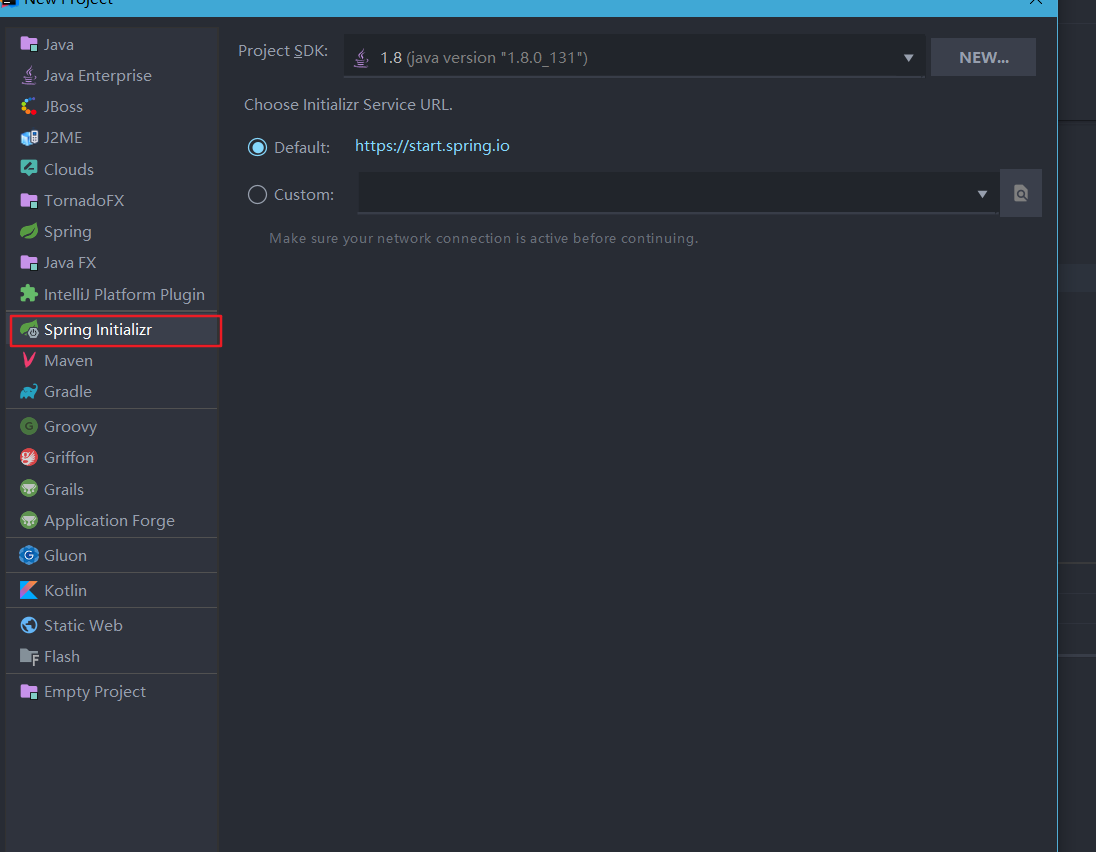The image size is (1096, 852).
Task: Select the Java project type label
Action: 59,45
